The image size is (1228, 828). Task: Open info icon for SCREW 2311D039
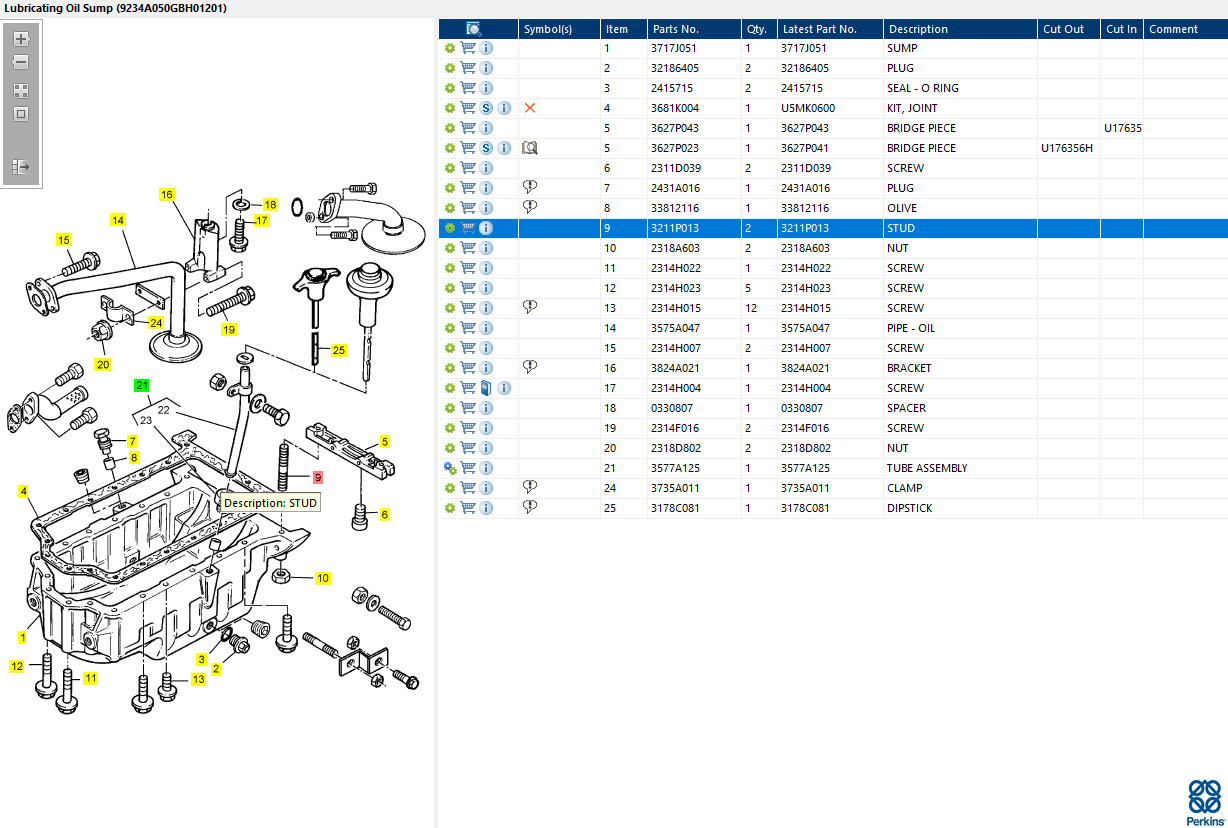(486, 168)
